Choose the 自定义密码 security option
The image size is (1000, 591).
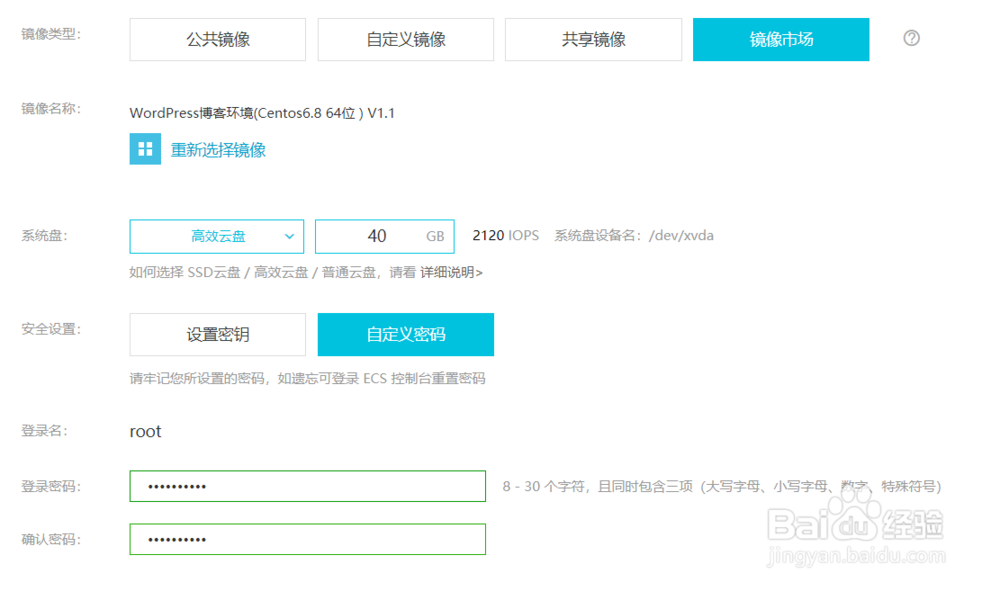click(x=406, y=335)
